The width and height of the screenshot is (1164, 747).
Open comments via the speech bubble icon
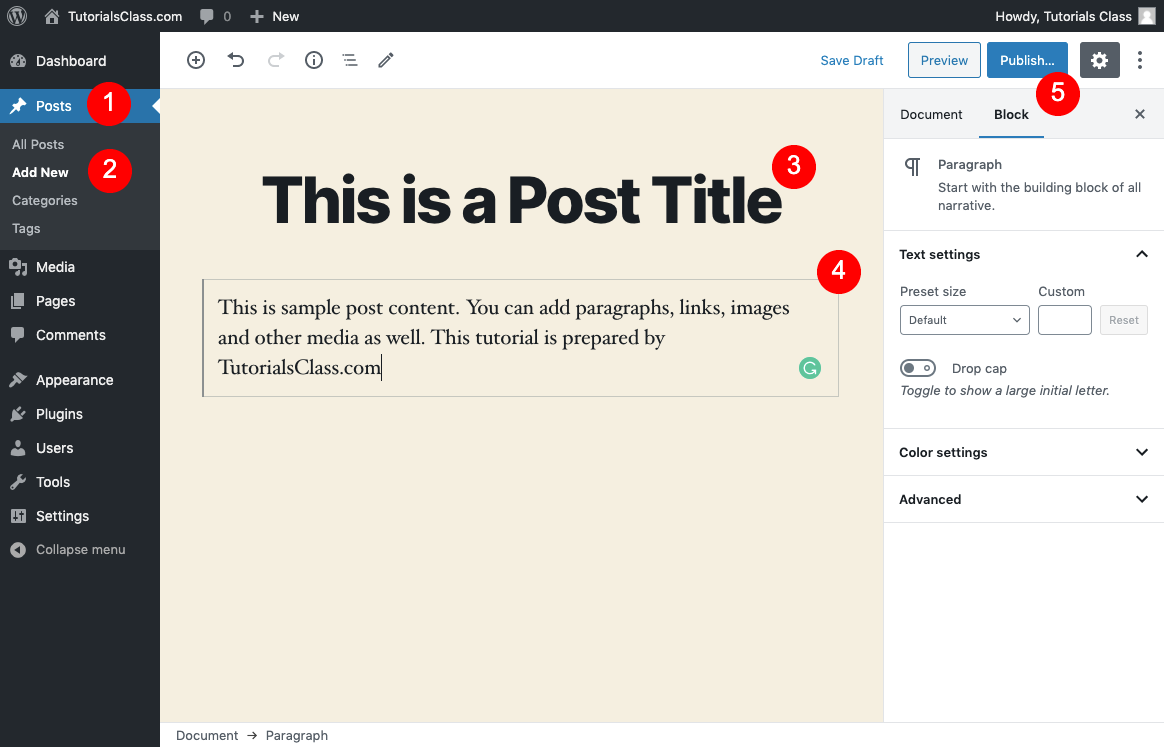(x=208, y=16)
